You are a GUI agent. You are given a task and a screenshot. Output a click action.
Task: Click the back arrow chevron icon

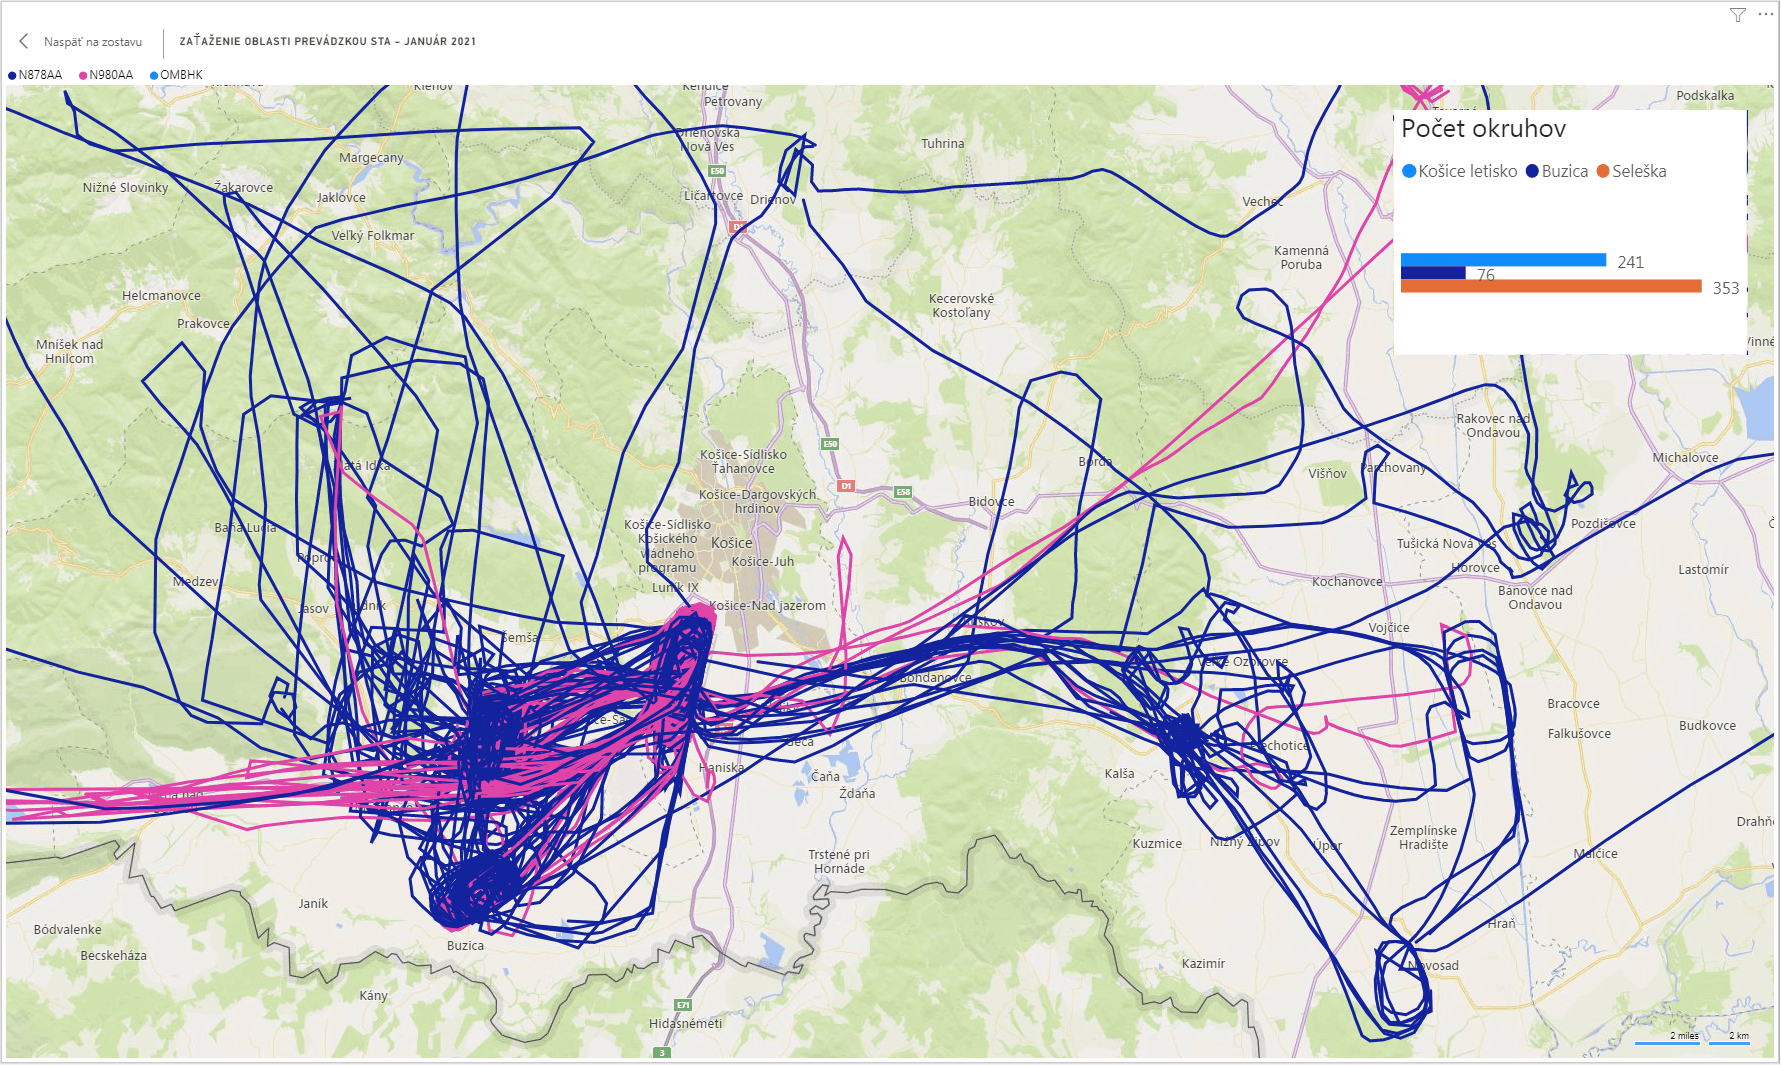pos(24,41)
